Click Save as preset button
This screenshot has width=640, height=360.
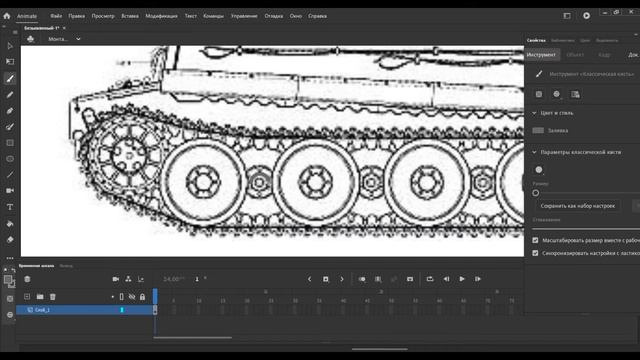pyautogui.click(x=578, y=206)
